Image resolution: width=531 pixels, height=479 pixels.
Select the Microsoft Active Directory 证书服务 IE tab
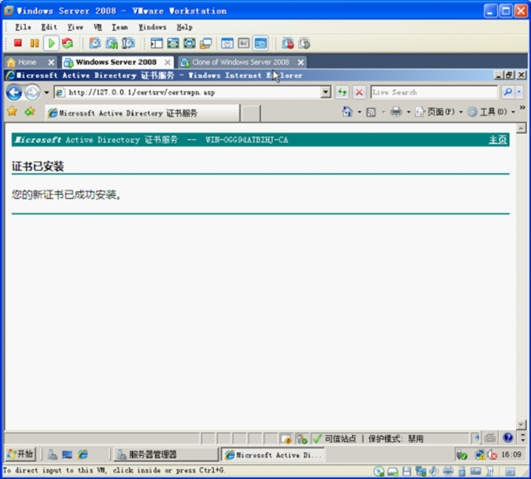click(x=143, y=113)
